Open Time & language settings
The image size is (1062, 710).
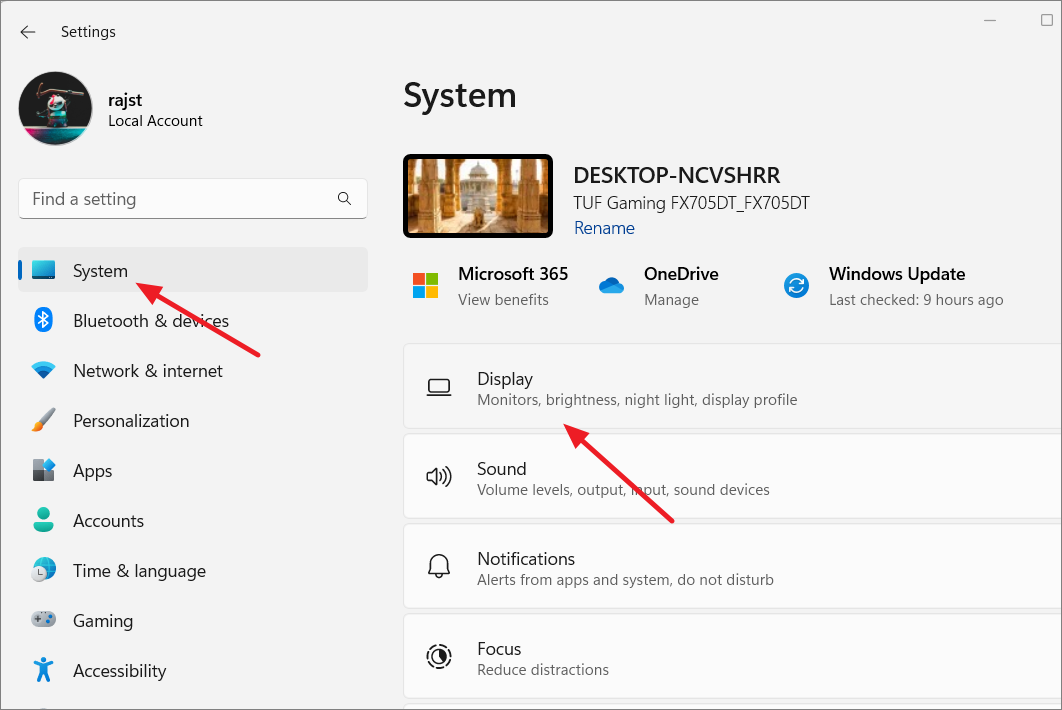pos(193,571)
